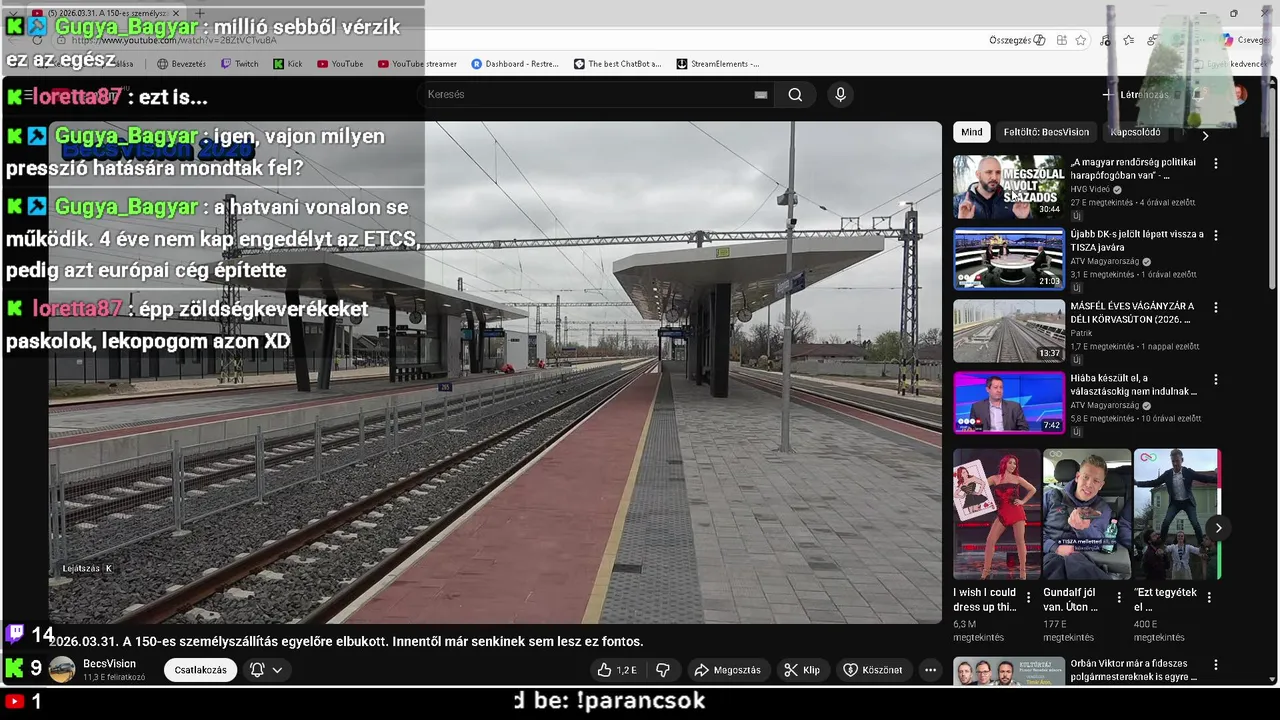Send thanks using the Köszönet button
The height and width of the screenshot is (720, 1280).
[873, 670]
